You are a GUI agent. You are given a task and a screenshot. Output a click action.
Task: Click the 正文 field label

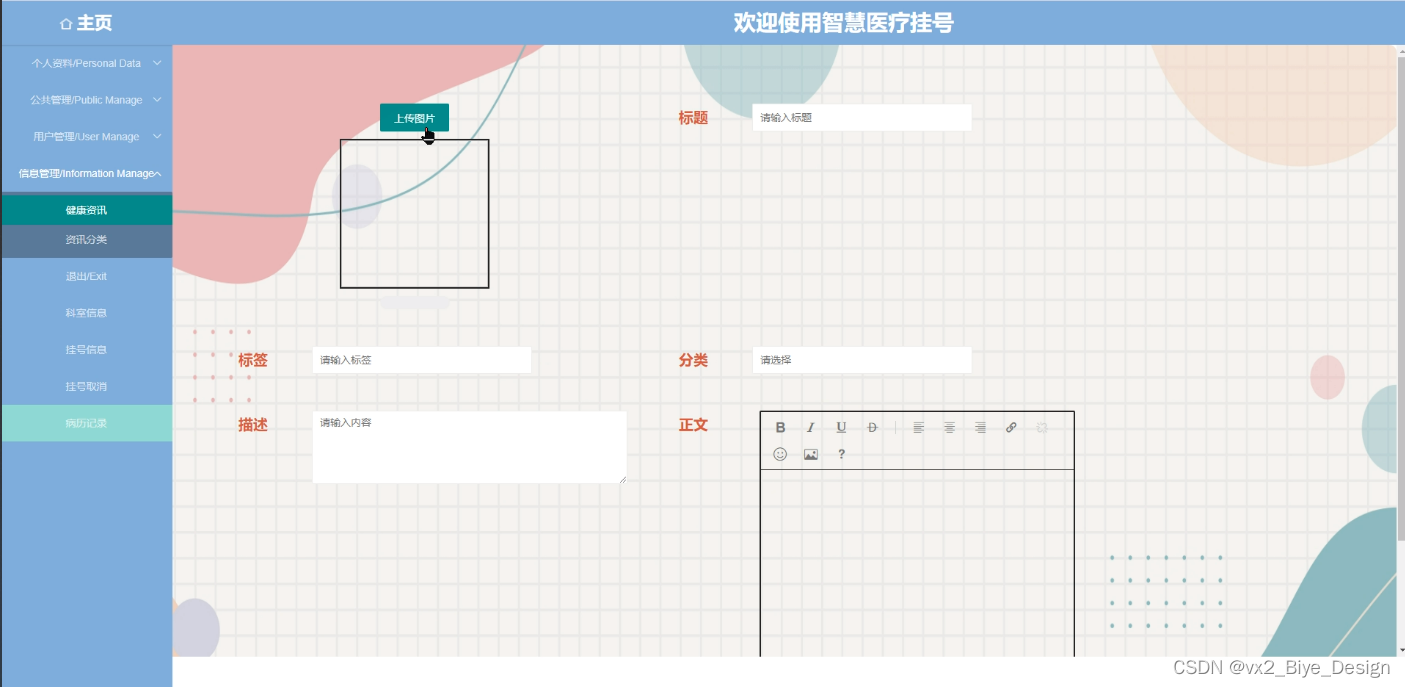pos(693,425)
